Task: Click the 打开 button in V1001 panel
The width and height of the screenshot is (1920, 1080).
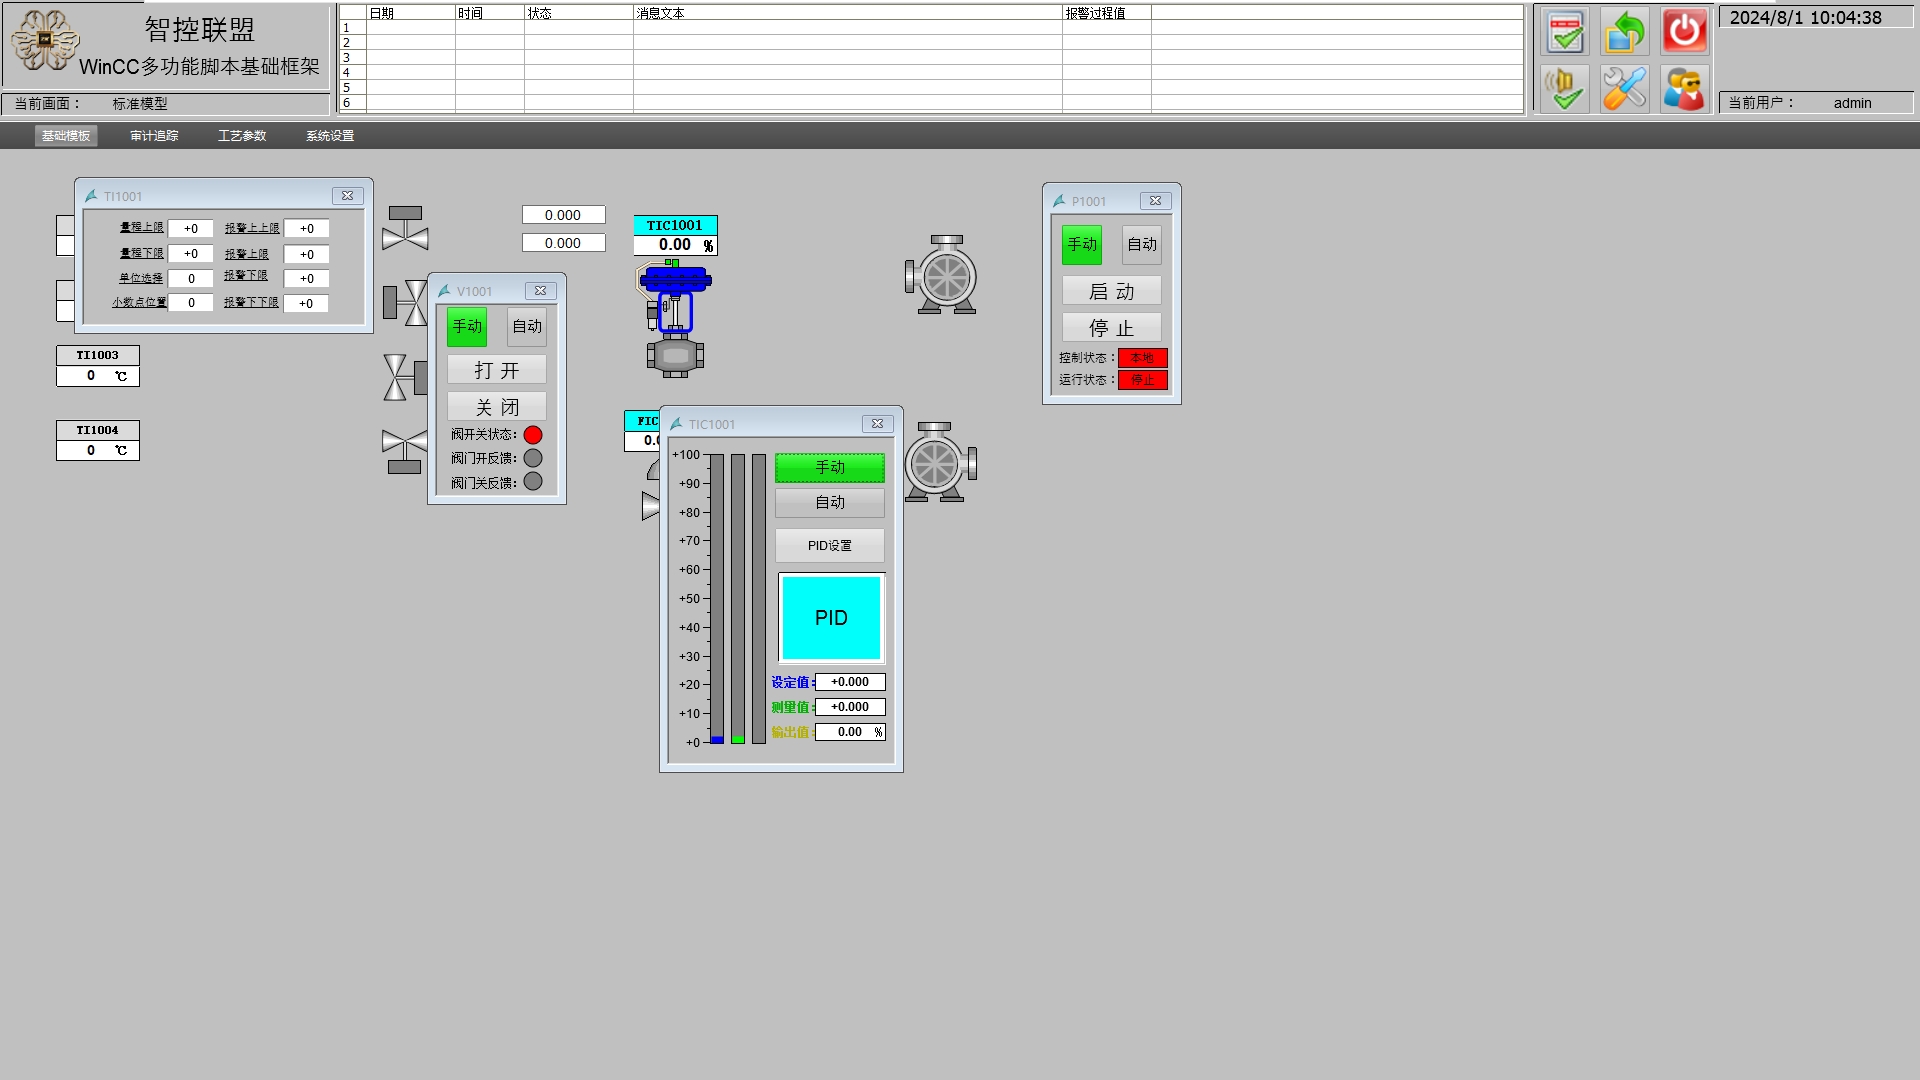Action: coord(497,371)
